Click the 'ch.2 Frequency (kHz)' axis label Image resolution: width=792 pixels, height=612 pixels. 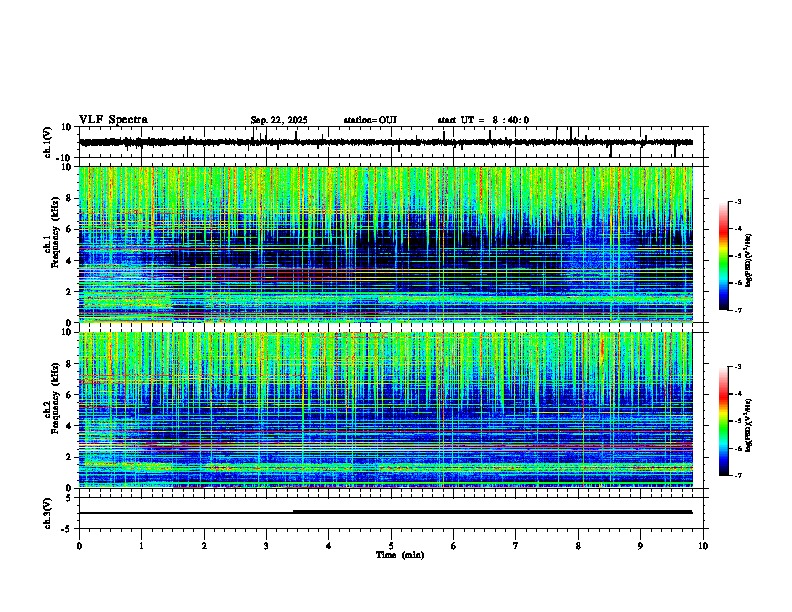tap(51, 397)
